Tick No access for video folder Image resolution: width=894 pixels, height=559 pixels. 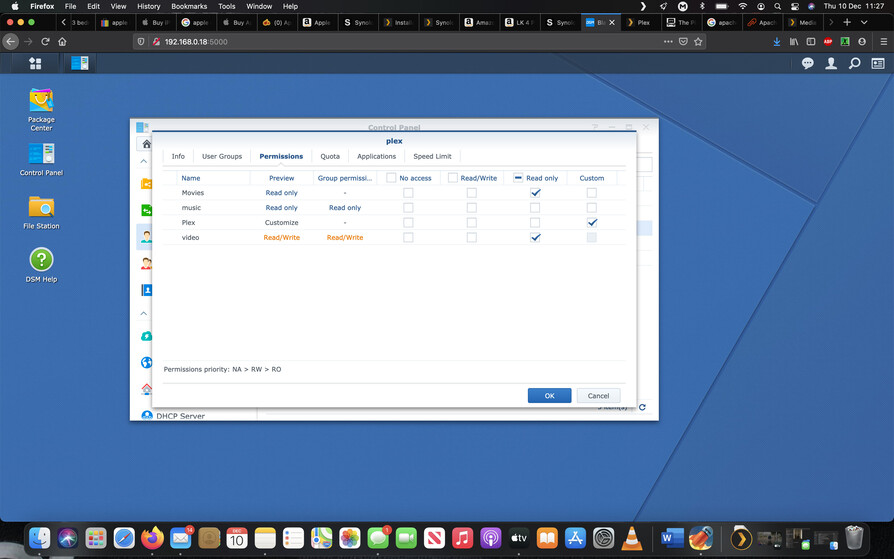408,237
